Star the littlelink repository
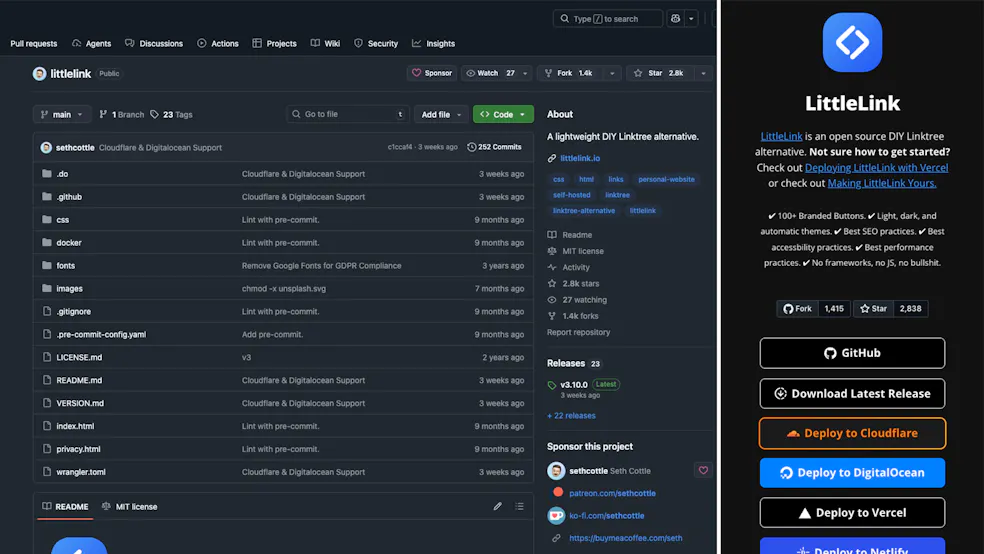Viewport: 984px width, 554px height. pyautogui.click(x=659, y=73)
